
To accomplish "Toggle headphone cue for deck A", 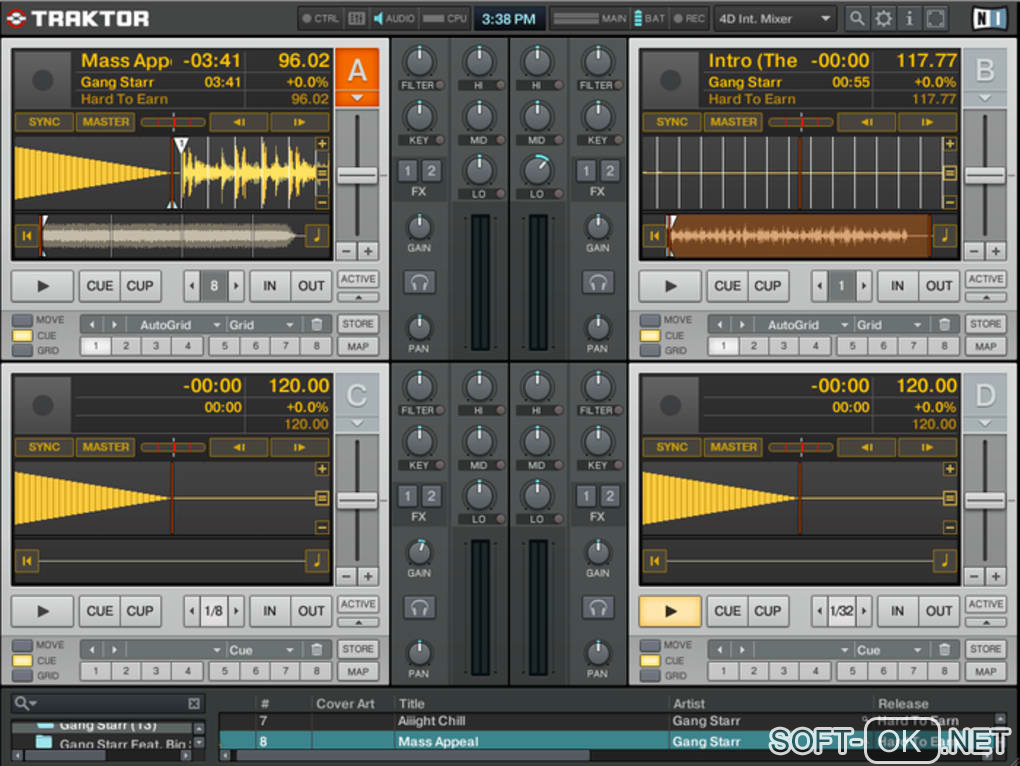I will 419,283.
